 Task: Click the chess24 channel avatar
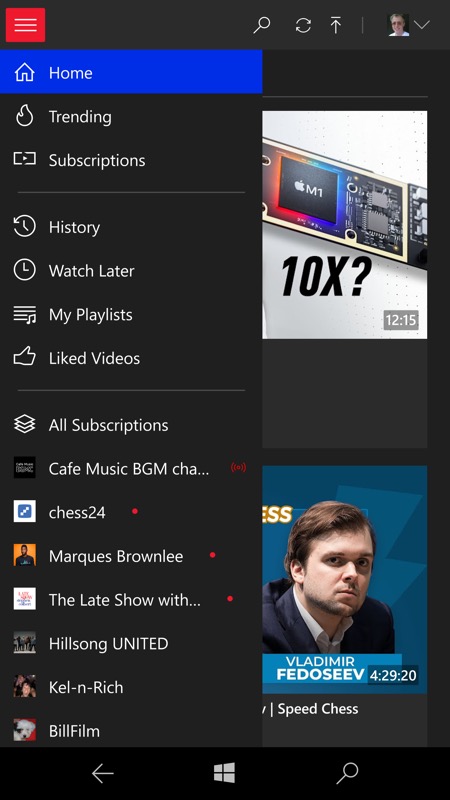(24, 511)
